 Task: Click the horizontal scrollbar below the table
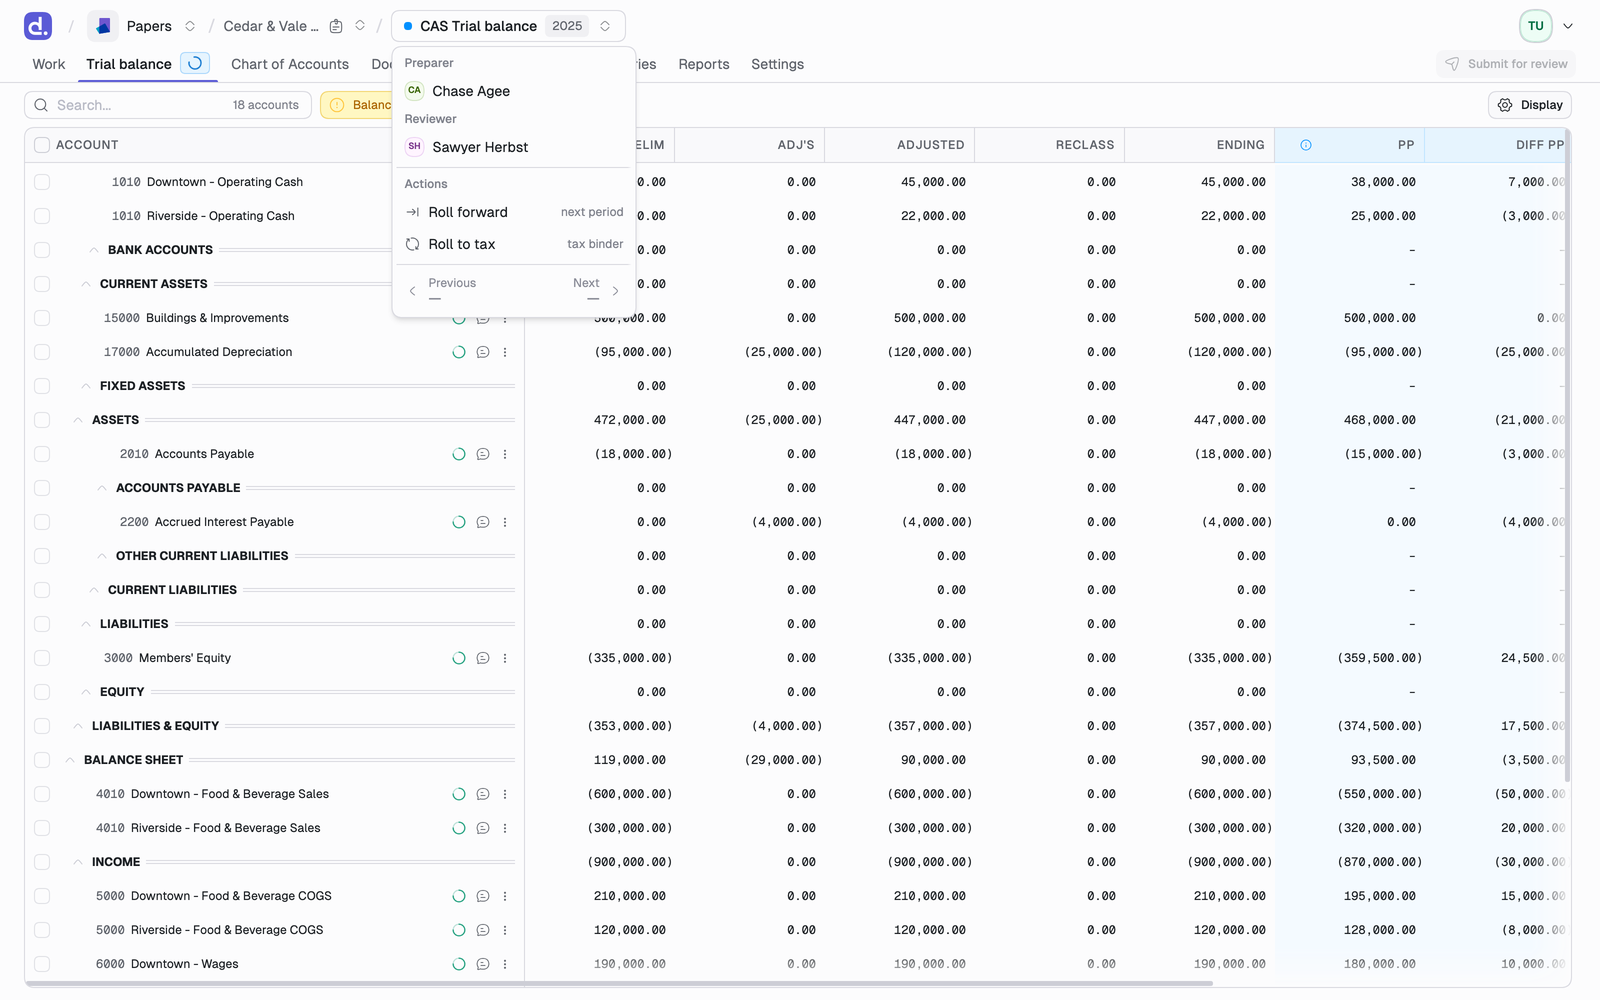(x=620, y=984)
